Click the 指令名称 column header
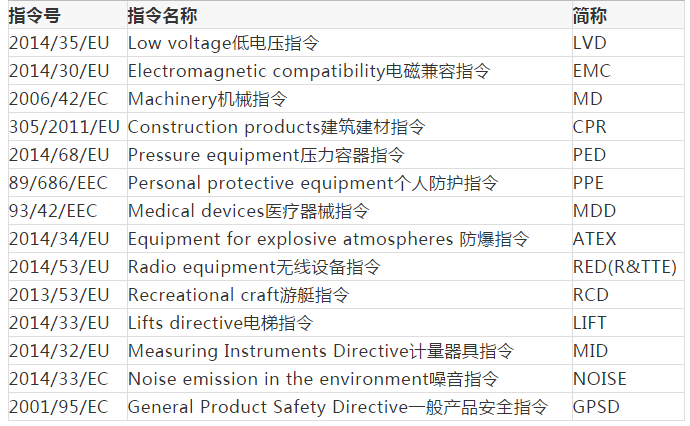Image resolution: width=690 pixels, height=426 pixels. tap(163, 16)
